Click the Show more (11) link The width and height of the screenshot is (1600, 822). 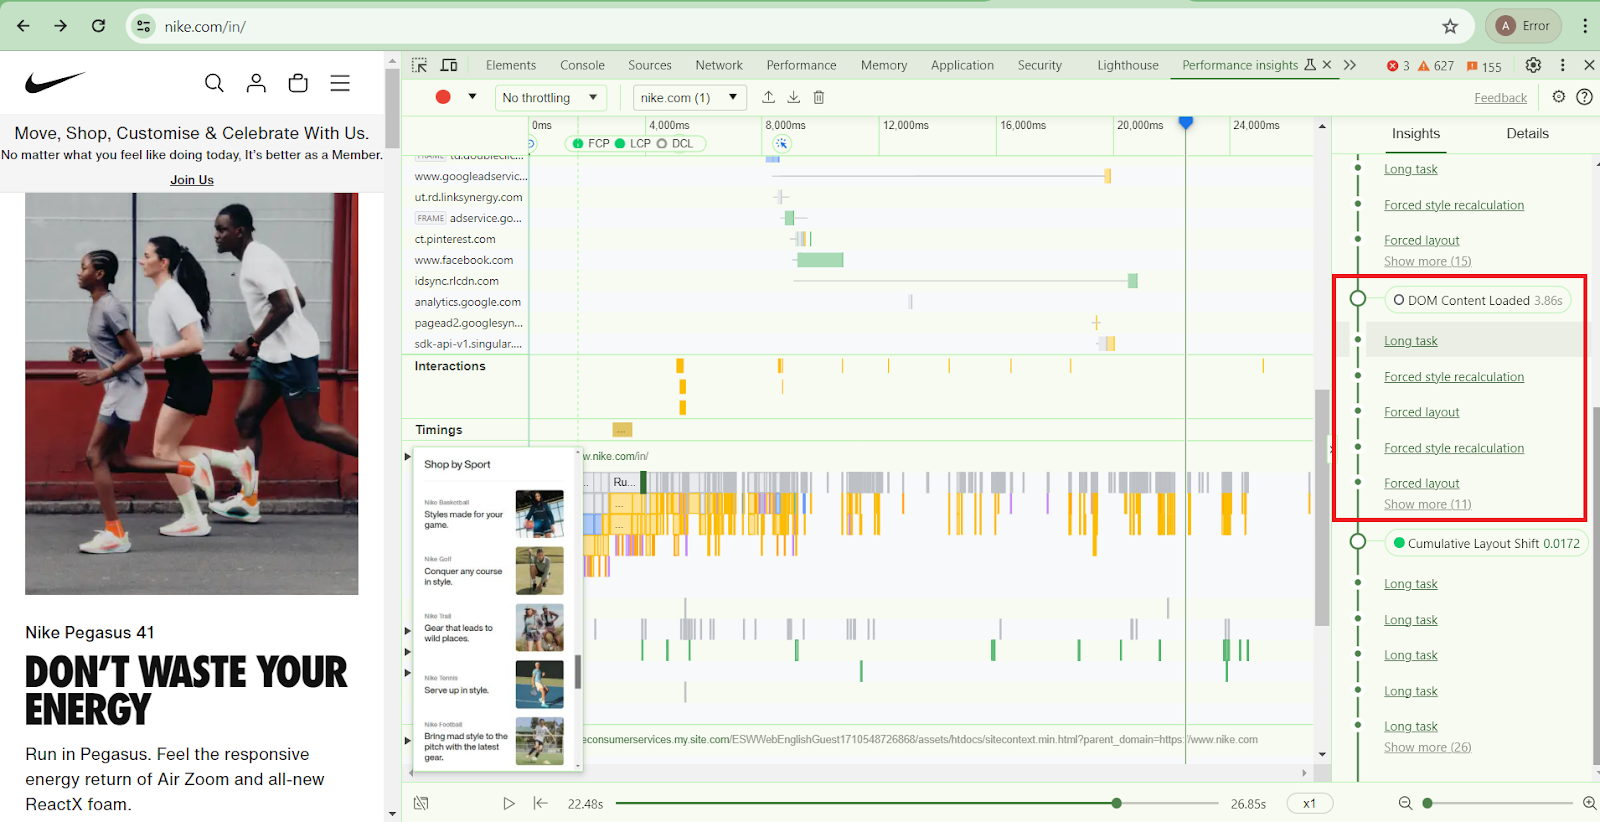point(1427,504)
